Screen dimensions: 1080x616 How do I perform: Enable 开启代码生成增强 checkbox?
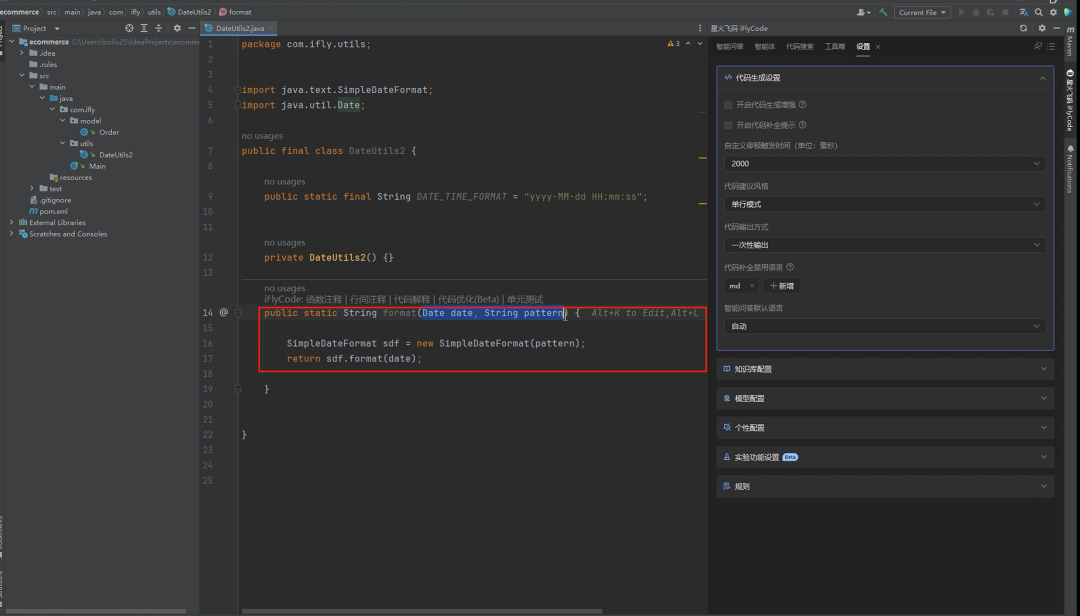(728, 105)
